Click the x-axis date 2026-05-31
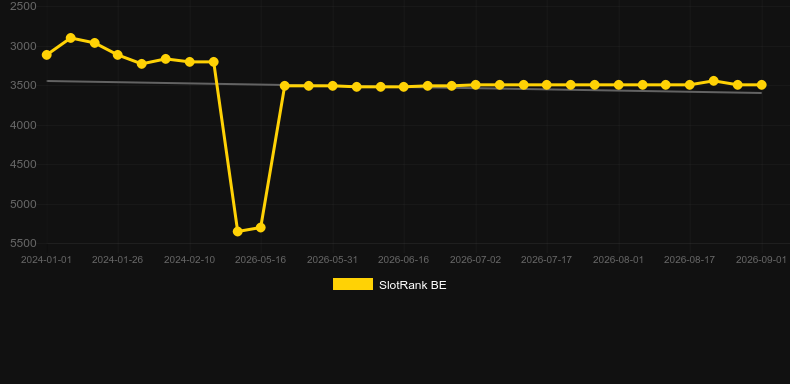Screen dimensions: 790x384 pyautogui.click(x=333, y=260)
